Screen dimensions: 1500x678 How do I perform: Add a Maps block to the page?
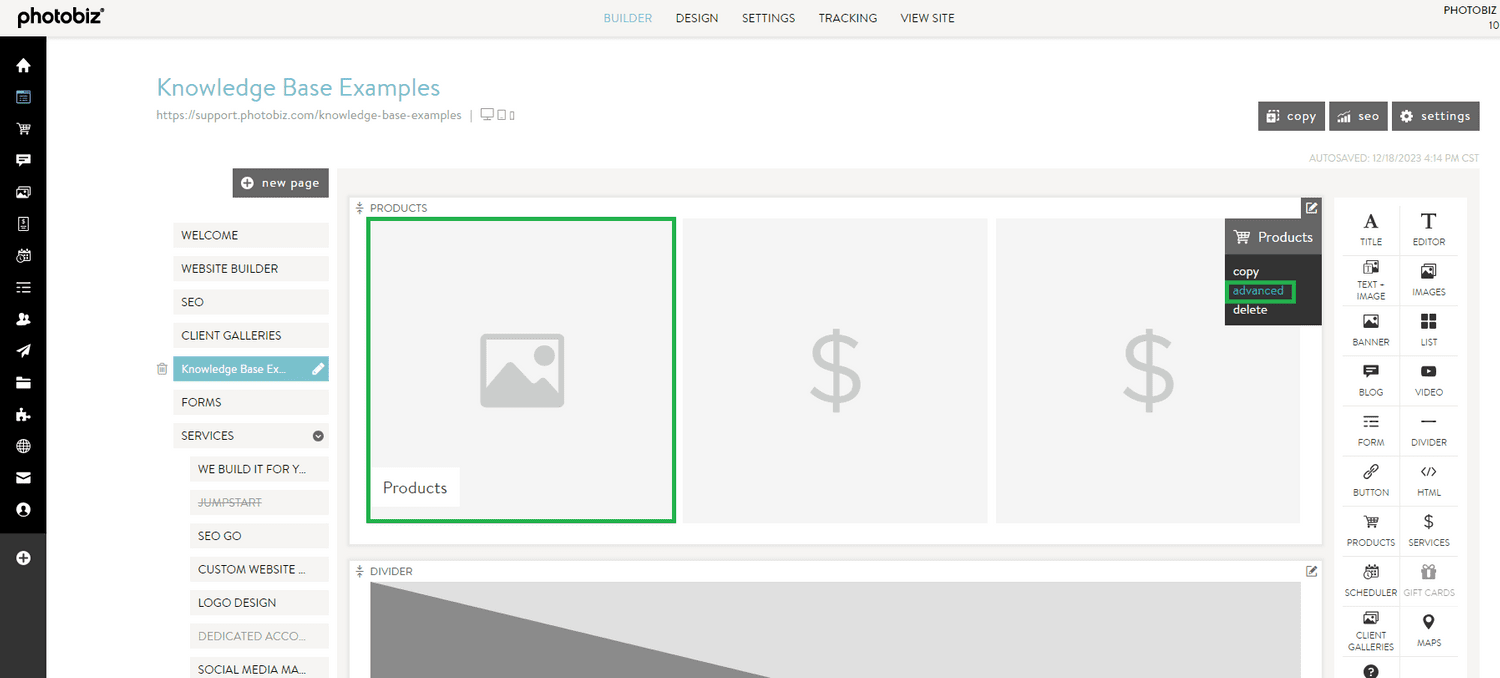point(1428,629)
